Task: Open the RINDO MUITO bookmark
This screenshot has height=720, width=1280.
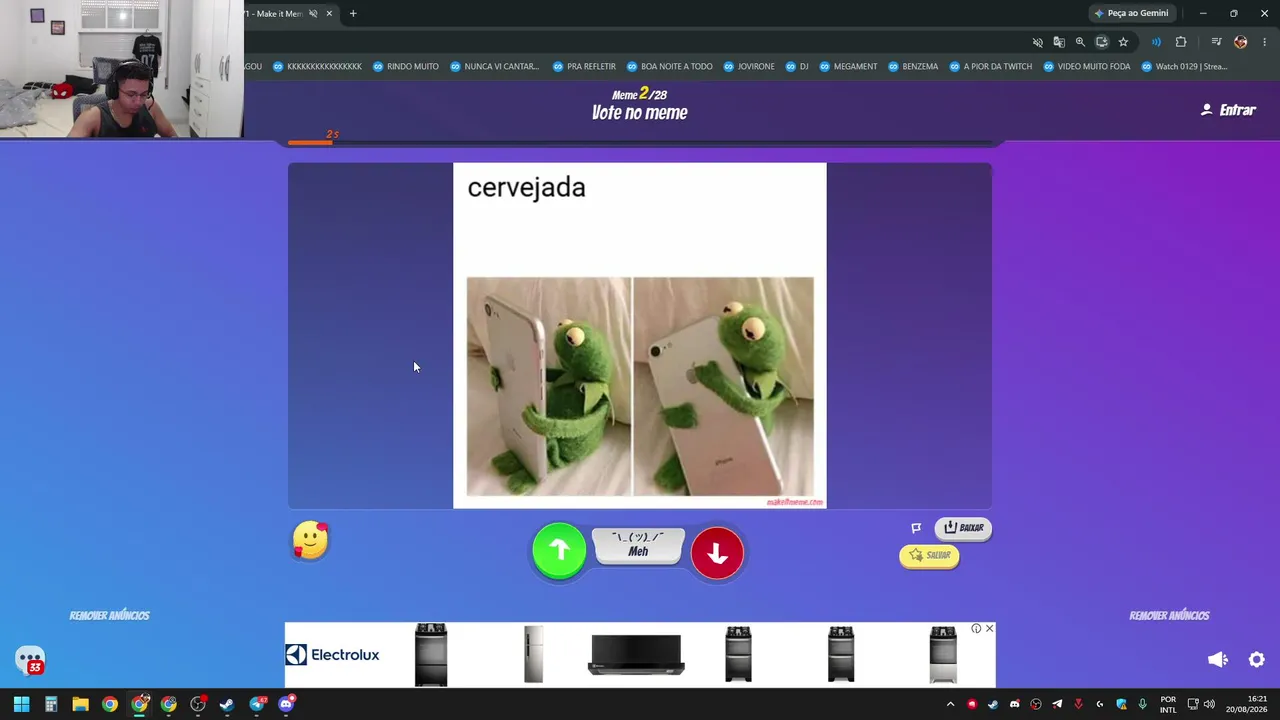Action: click(x=406, y=67)
